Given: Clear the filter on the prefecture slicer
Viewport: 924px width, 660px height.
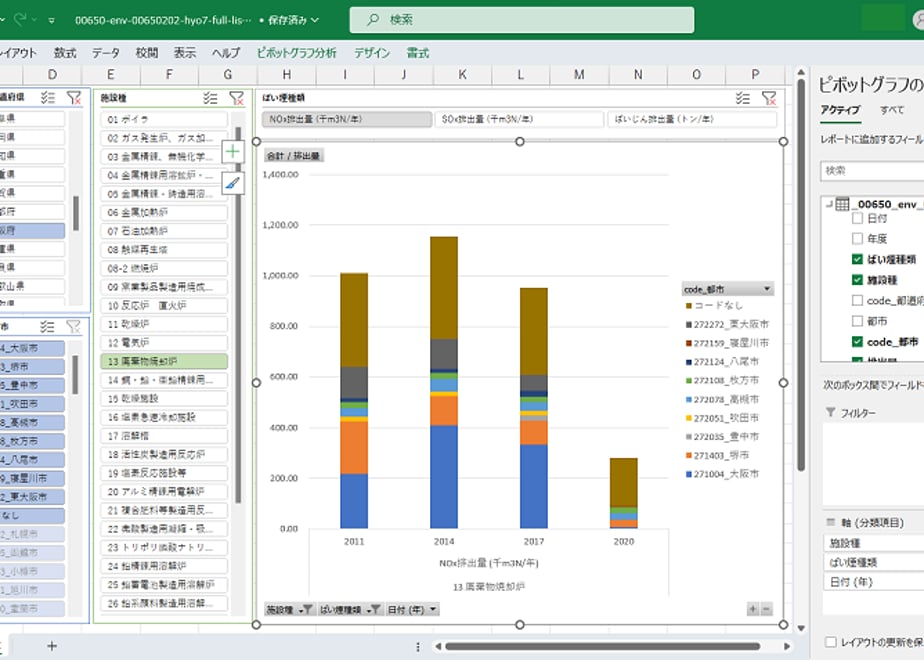Looking at the screenshot, I should tap(74, 98).
